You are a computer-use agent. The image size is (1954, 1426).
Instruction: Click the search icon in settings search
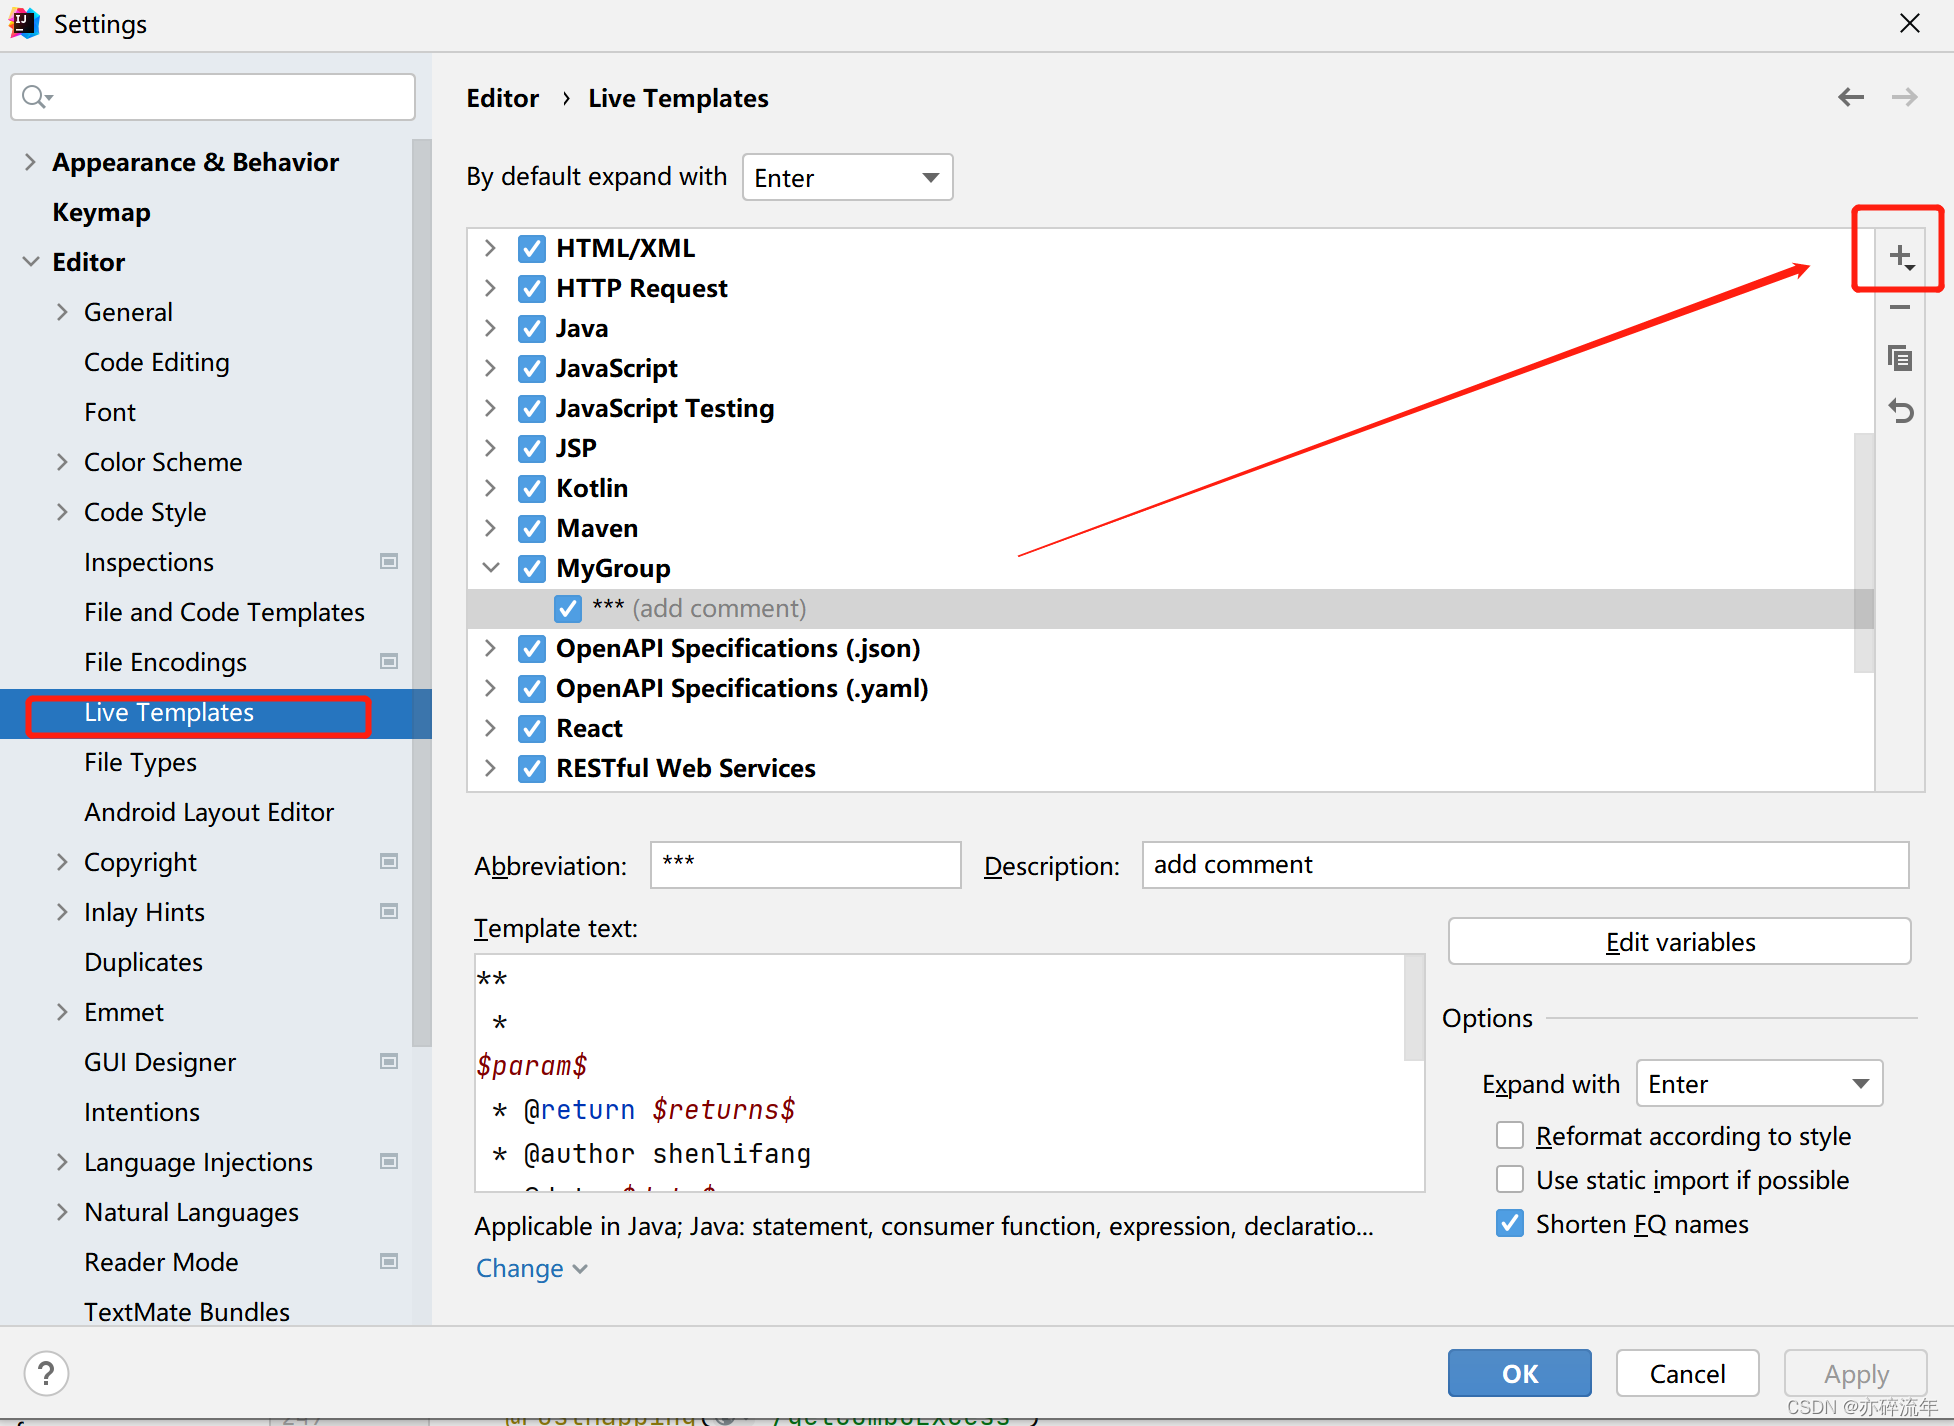tap(36, 97)
